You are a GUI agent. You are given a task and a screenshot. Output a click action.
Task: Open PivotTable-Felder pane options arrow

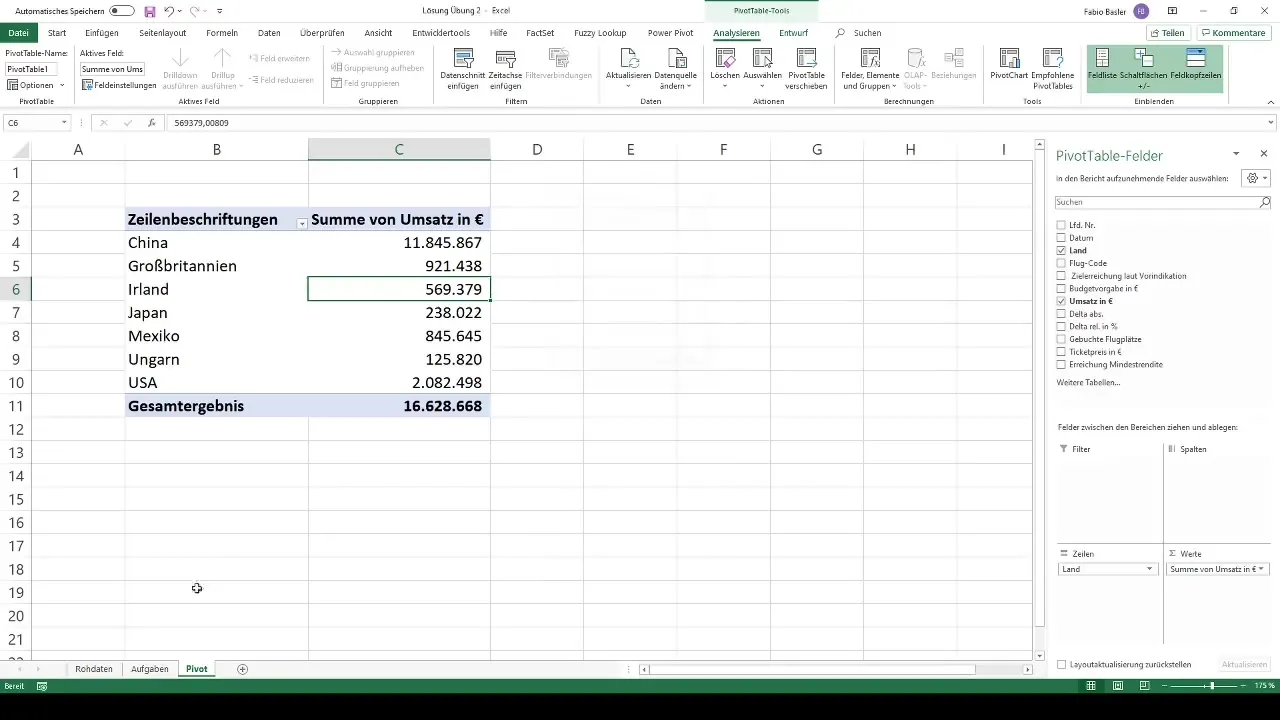tap(1236, 154)
